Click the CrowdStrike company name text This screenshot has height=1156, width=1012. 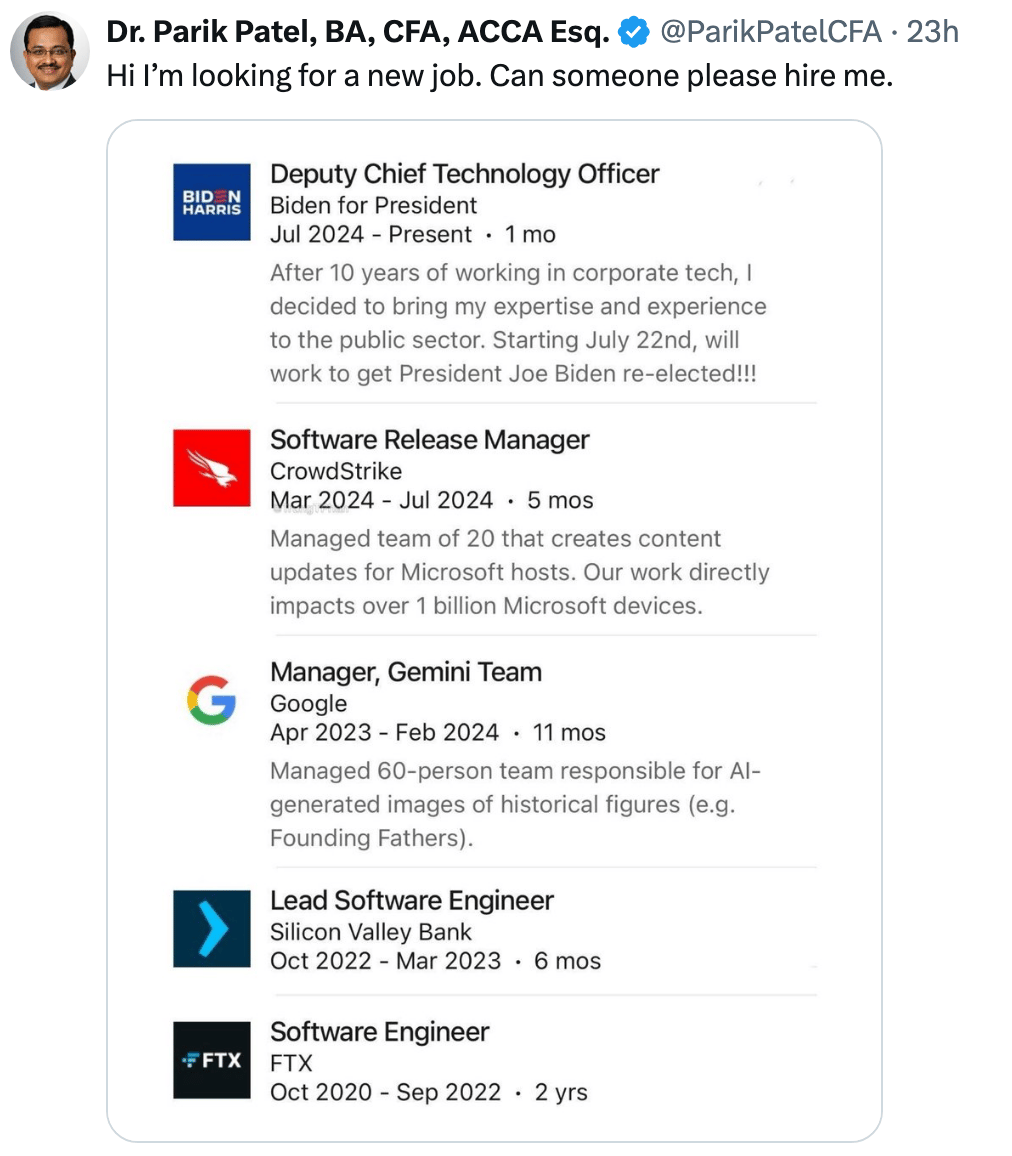point(336,471)
